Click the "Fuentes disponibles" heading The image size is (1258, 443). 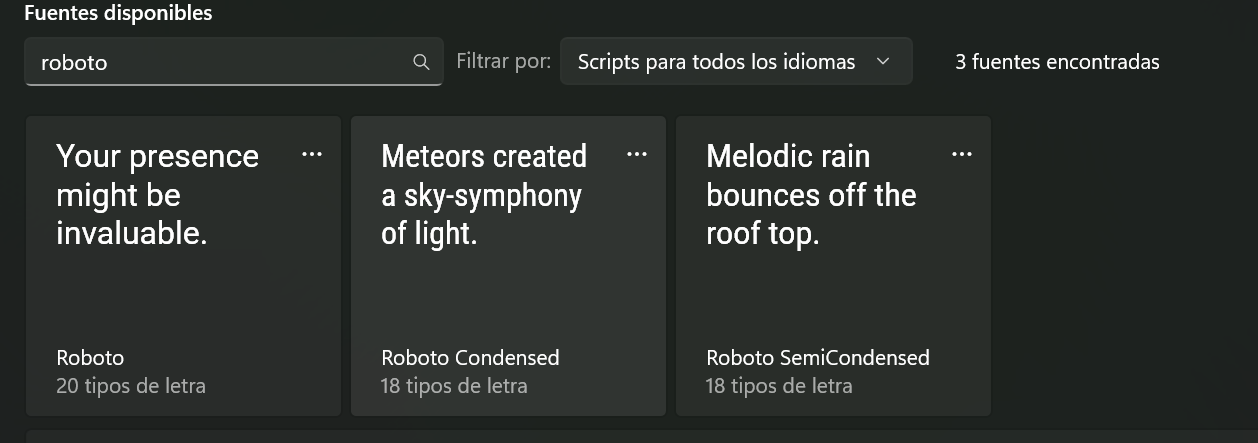(x=118, y=14)
